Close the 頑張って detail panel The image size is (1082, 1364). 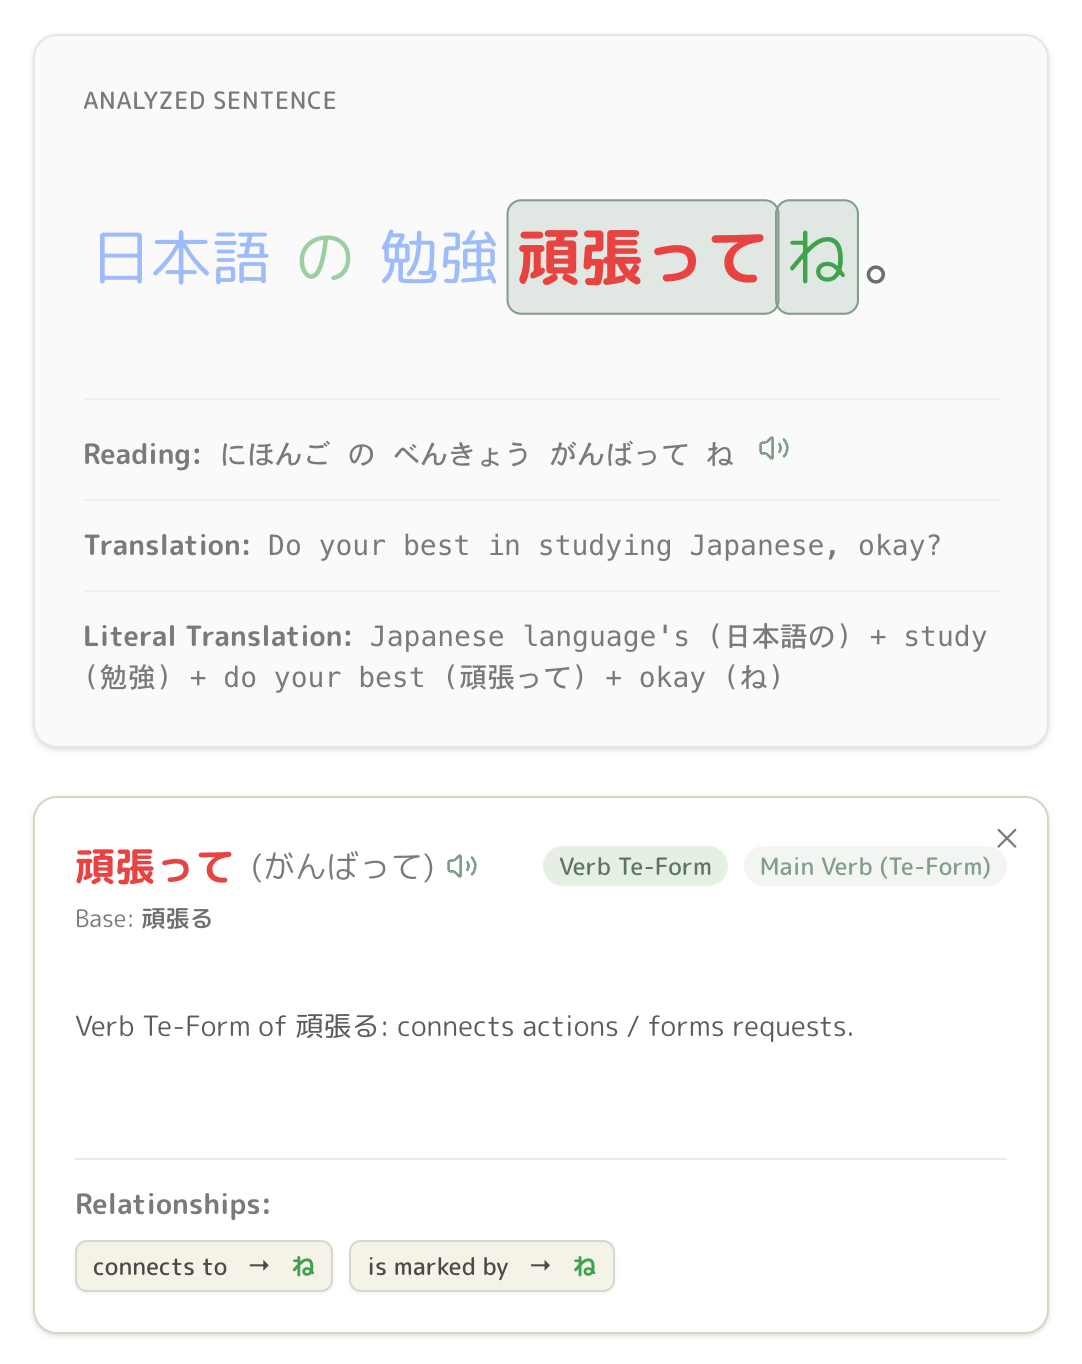[1007, 838]
